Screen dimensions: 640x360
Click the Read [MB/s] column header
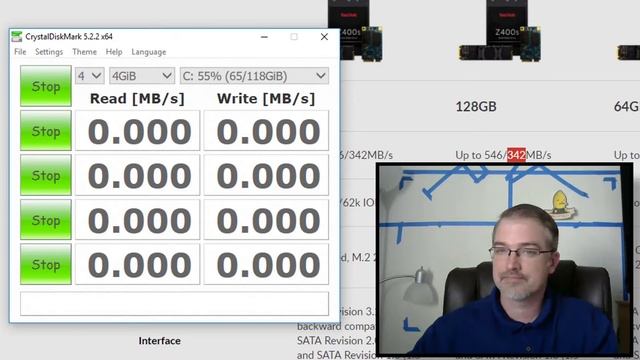point(137,99)
